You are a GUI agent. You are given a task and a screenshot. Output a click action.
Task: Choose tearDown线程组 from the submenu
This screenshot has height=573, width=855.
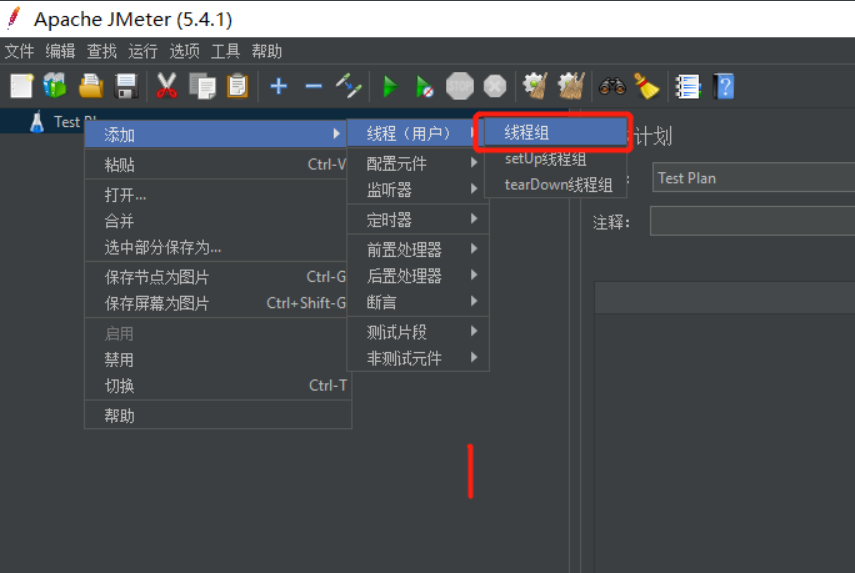[555, 185]
